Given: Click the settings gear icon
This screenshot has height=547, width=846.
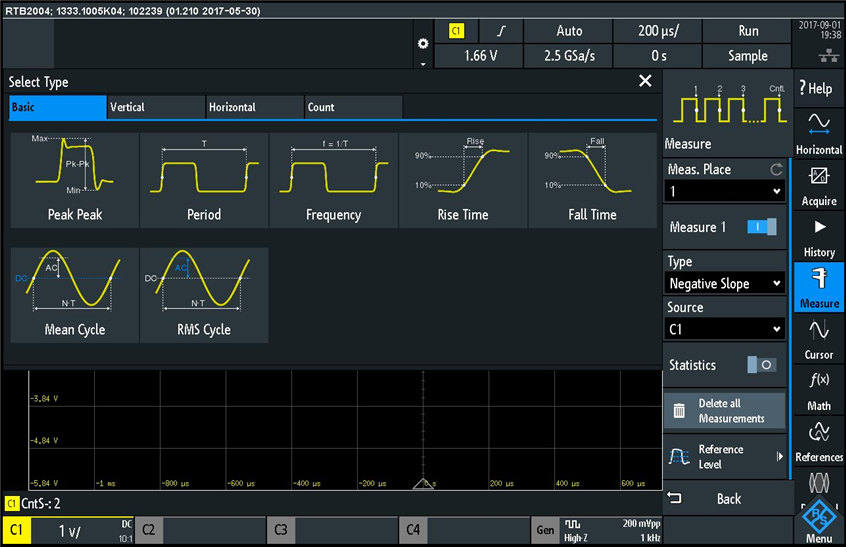Looking at the screenshot, I should coord(422,44).
